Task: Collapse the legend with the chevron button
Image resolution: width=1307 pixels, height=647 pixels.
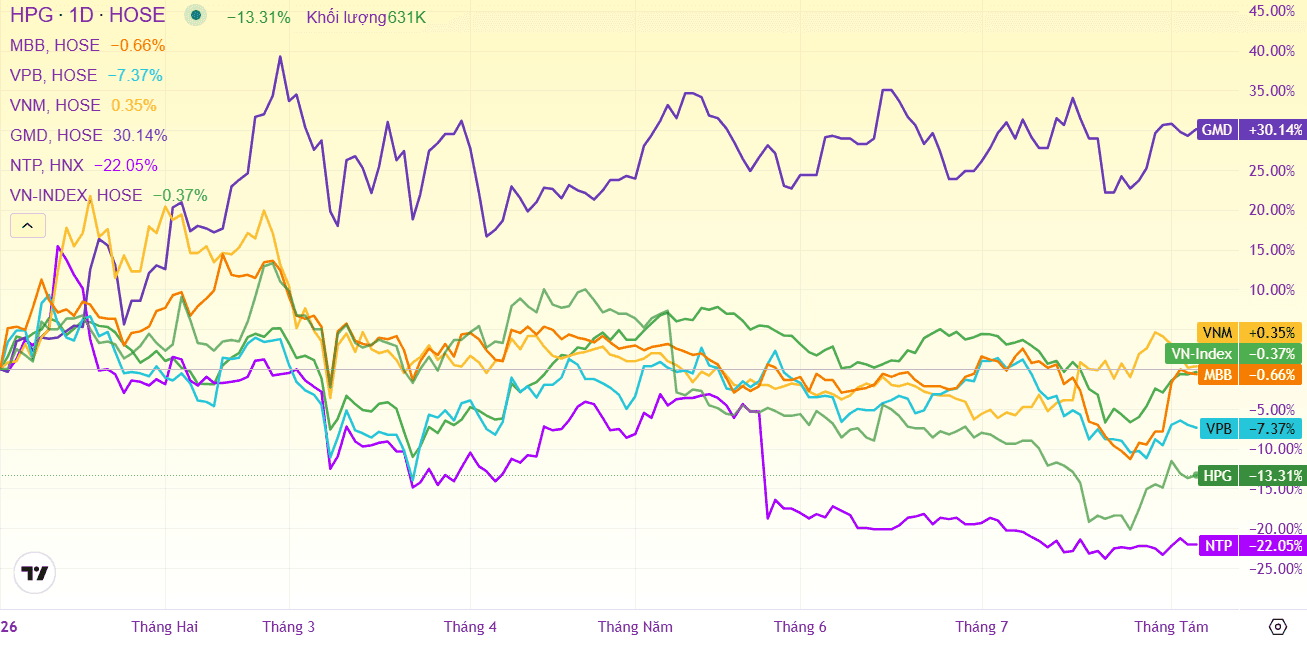Action: (x=27, y=226)
